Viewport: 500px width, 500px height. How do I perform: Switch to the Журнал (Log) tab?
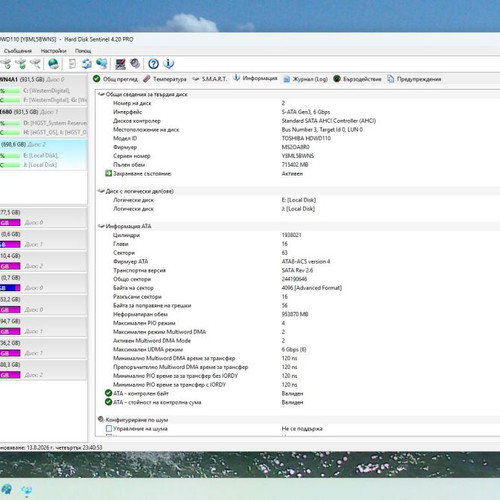point(305,79)
